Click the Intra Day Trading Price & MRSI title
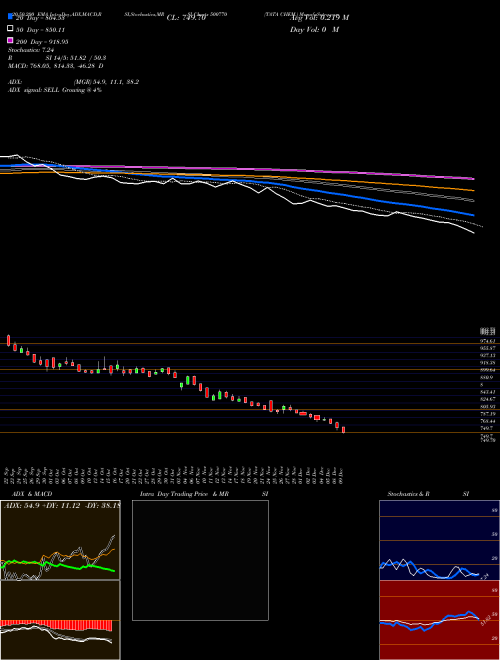The image size is (500, 660). point(204,494)
